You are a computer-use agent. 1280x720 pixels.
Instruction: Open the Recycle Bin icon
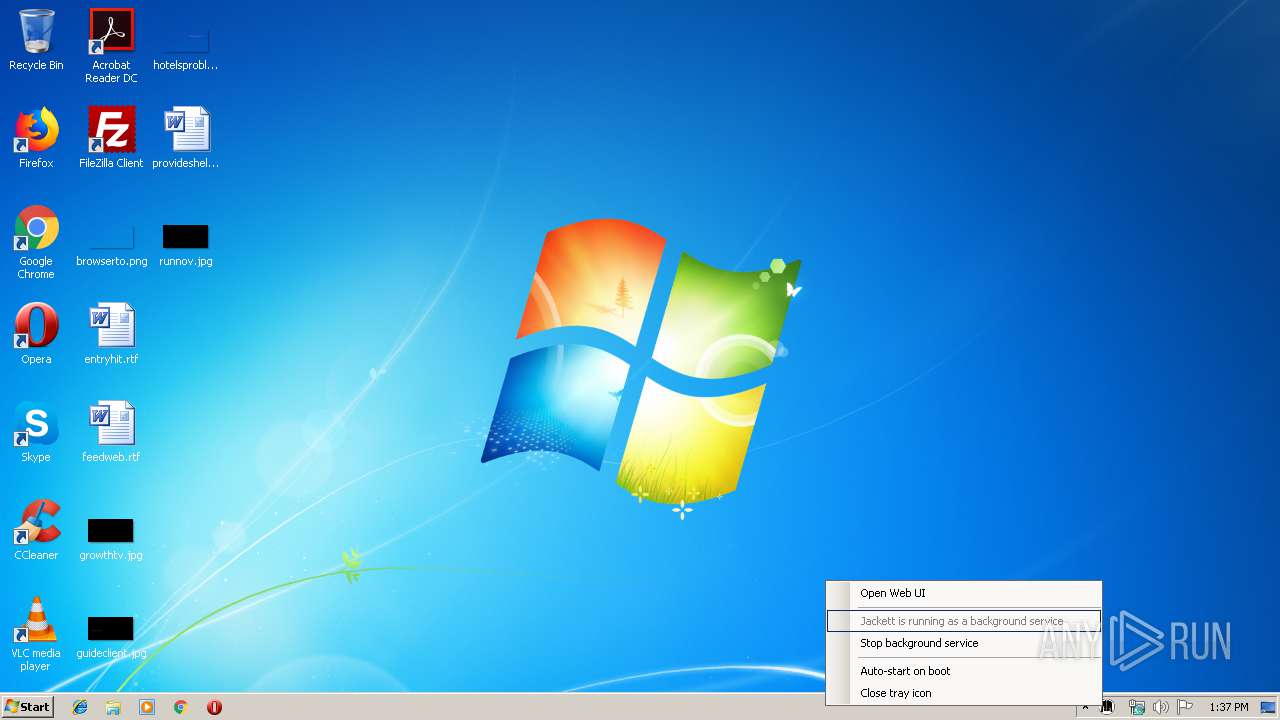pos(36,40)
